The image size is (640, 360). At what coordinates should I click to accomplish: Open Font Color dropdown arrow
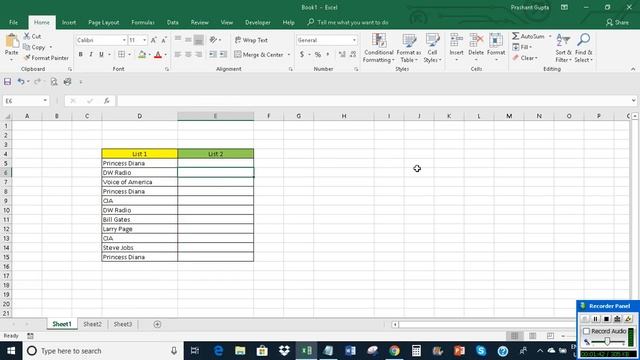(165, 54)
